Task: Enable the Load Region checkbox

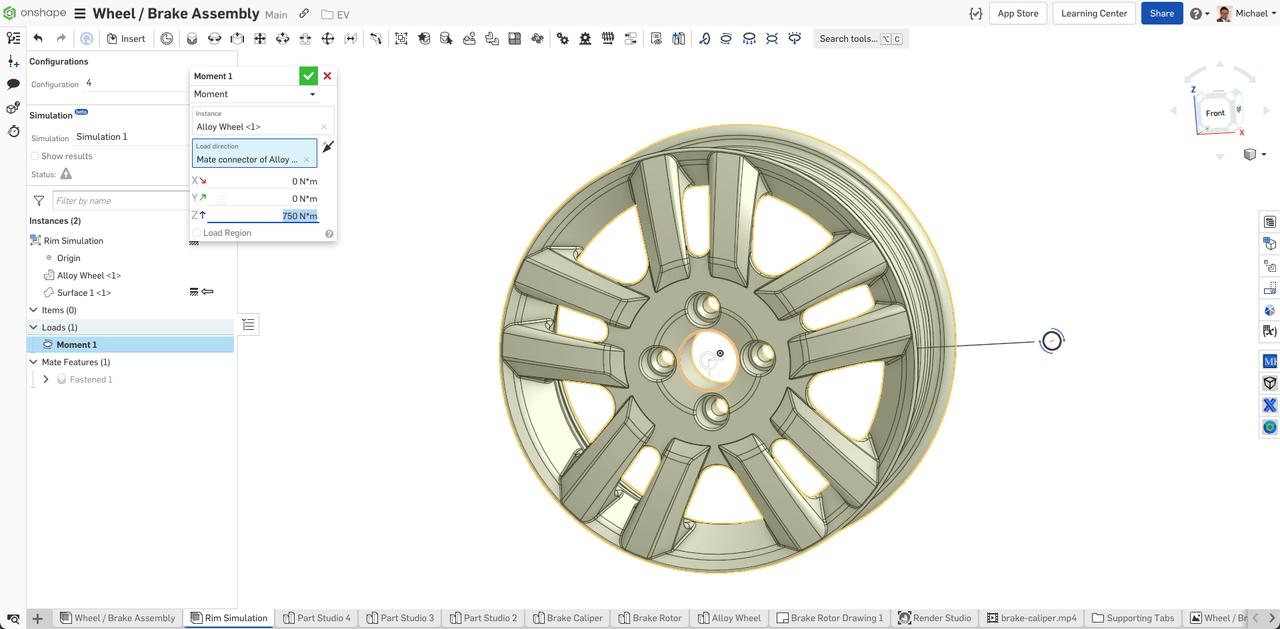Action: pyautogui.click(x=196, y=232)
